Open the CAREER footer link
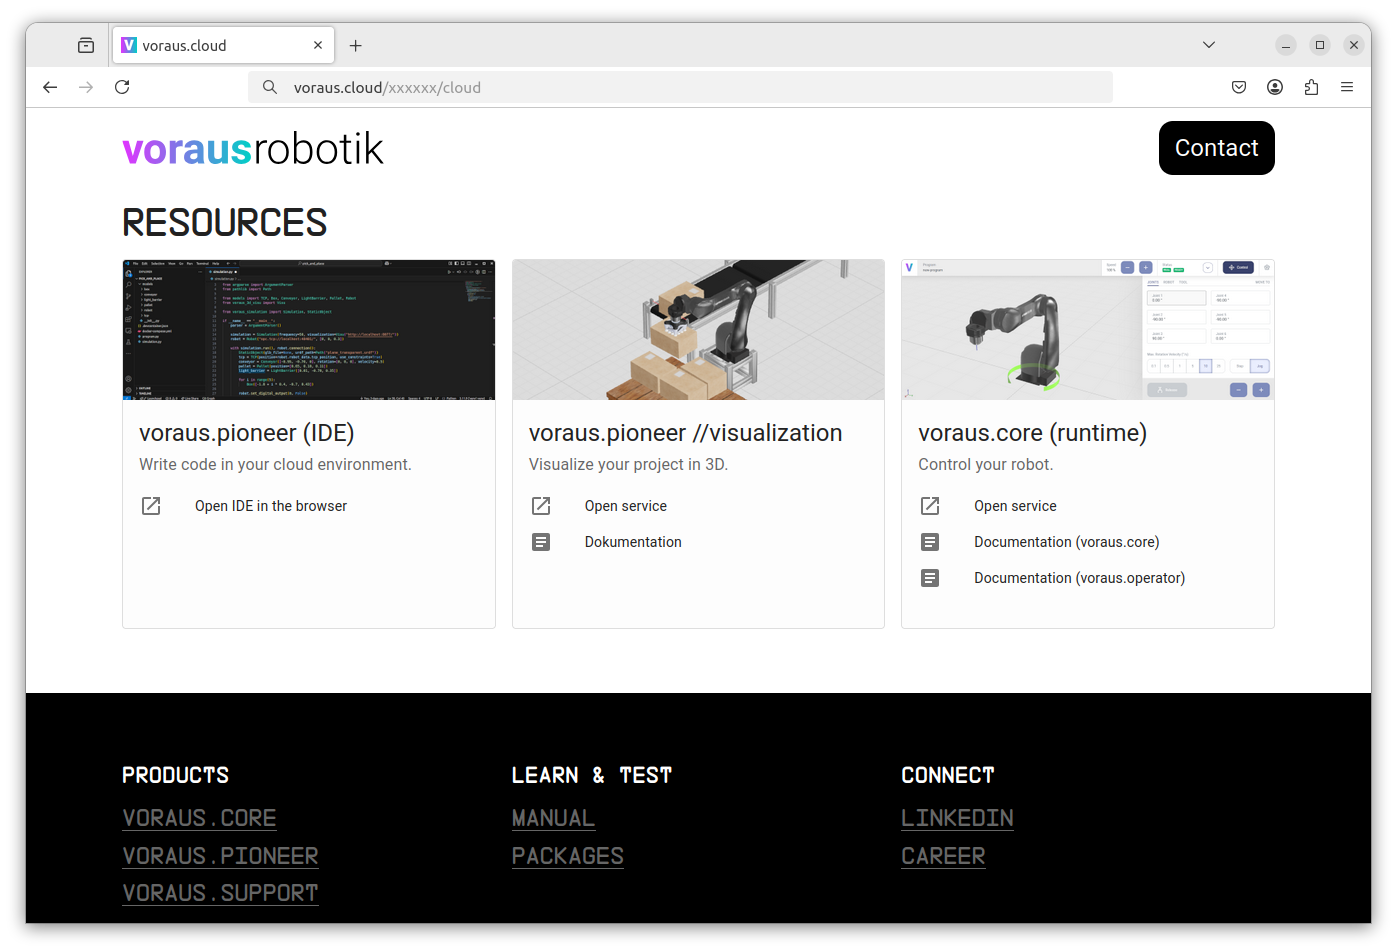The height and width of the screenshot is (952, 1397). tap(943, 856)
